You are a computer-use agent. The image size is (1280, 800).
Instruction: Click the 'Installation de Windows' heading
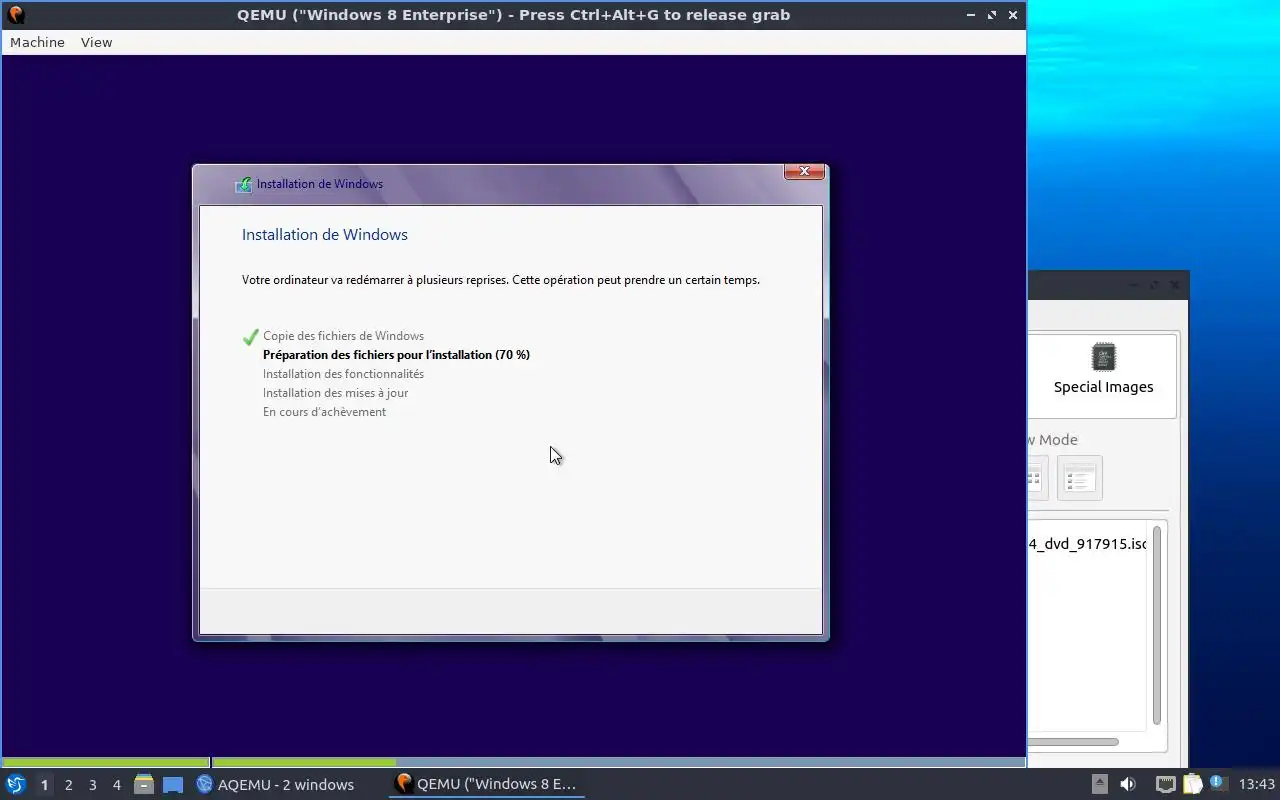click(325, 235)
